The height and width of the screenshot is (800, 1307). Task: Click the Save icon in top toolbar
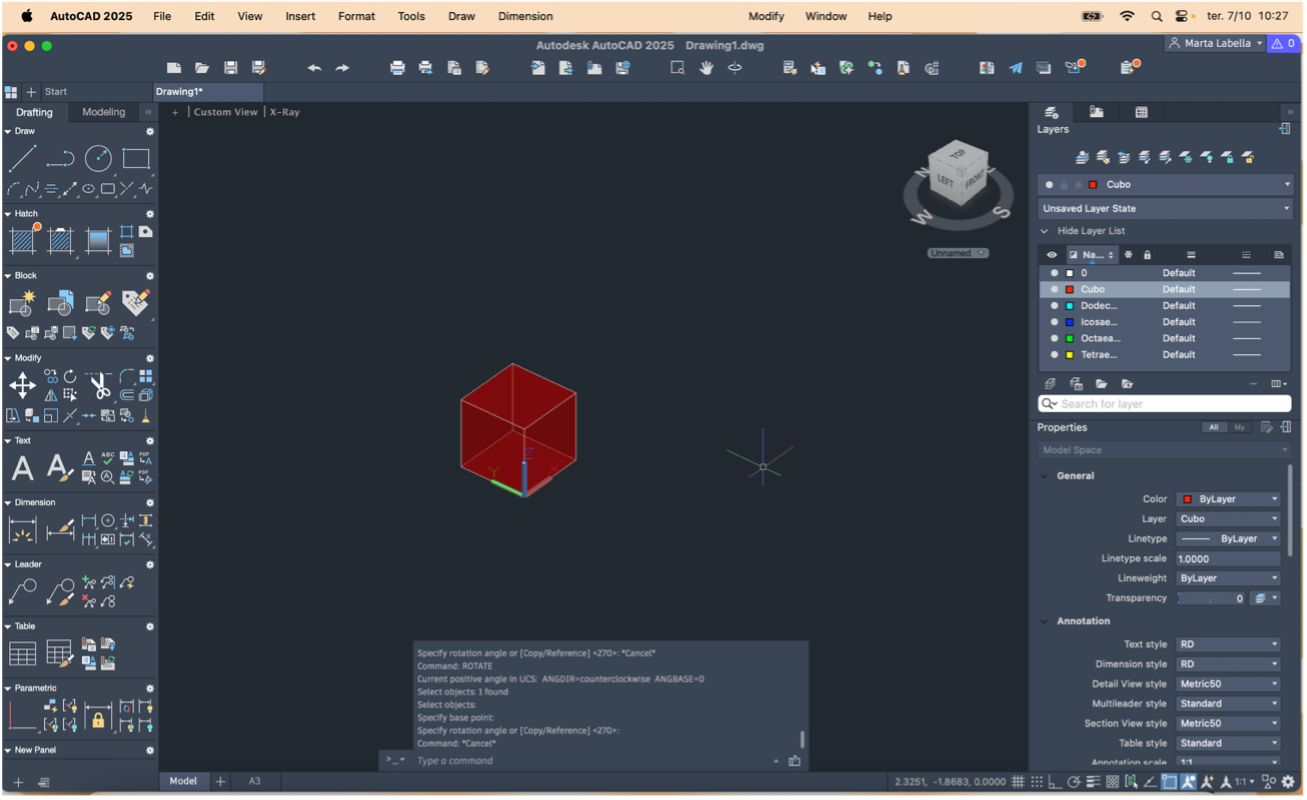(x=230, y=68)
